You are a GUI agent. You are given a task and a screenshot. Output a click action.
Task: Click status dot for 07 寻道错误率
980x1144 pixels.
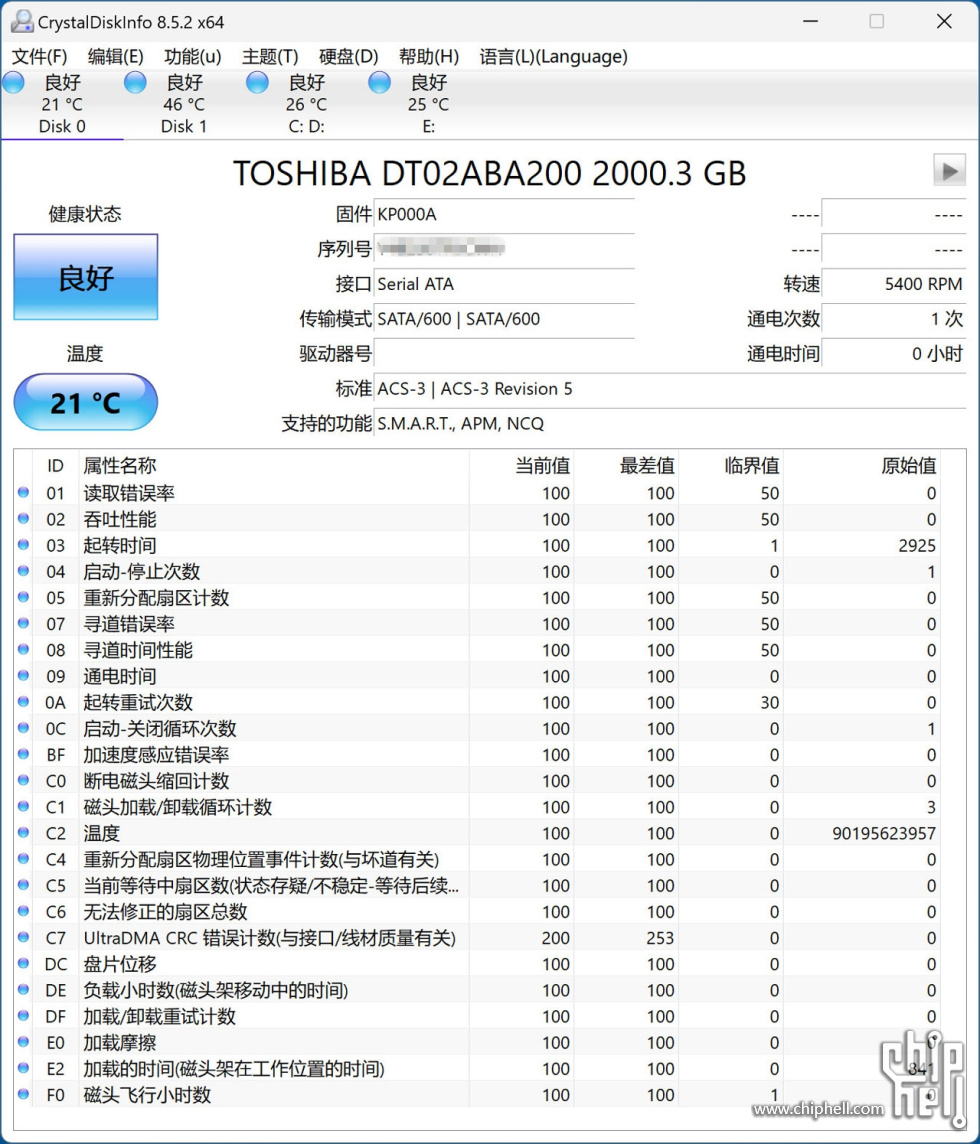(23, 623)
